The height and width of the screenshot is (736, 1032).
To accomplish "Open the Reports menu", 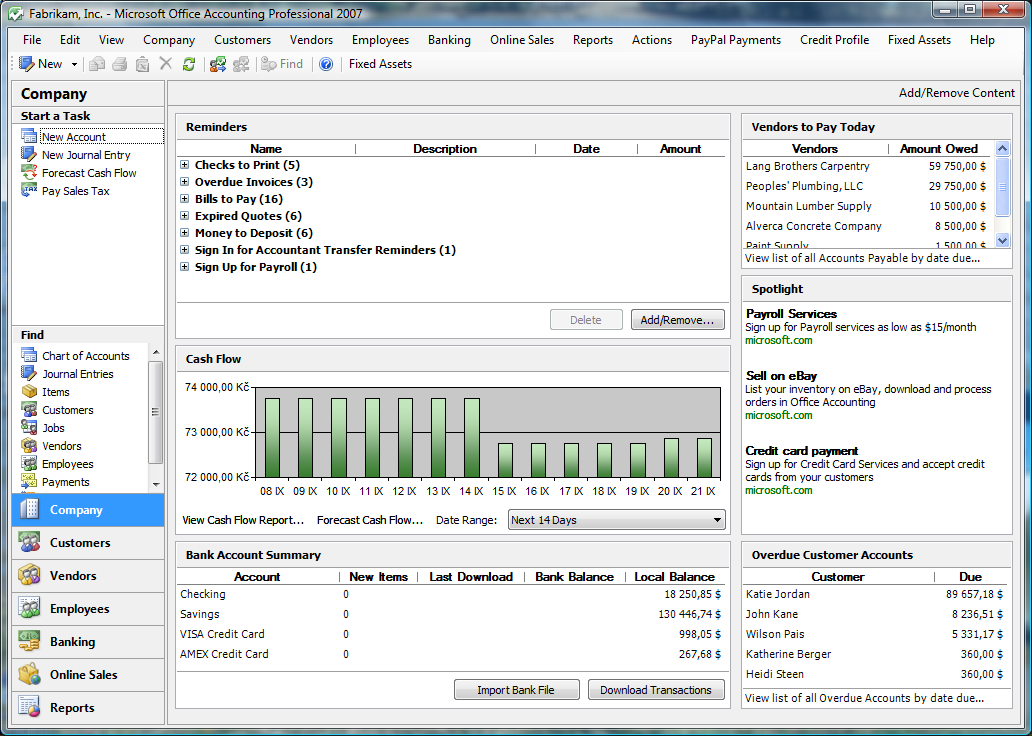I will point(592,39).
